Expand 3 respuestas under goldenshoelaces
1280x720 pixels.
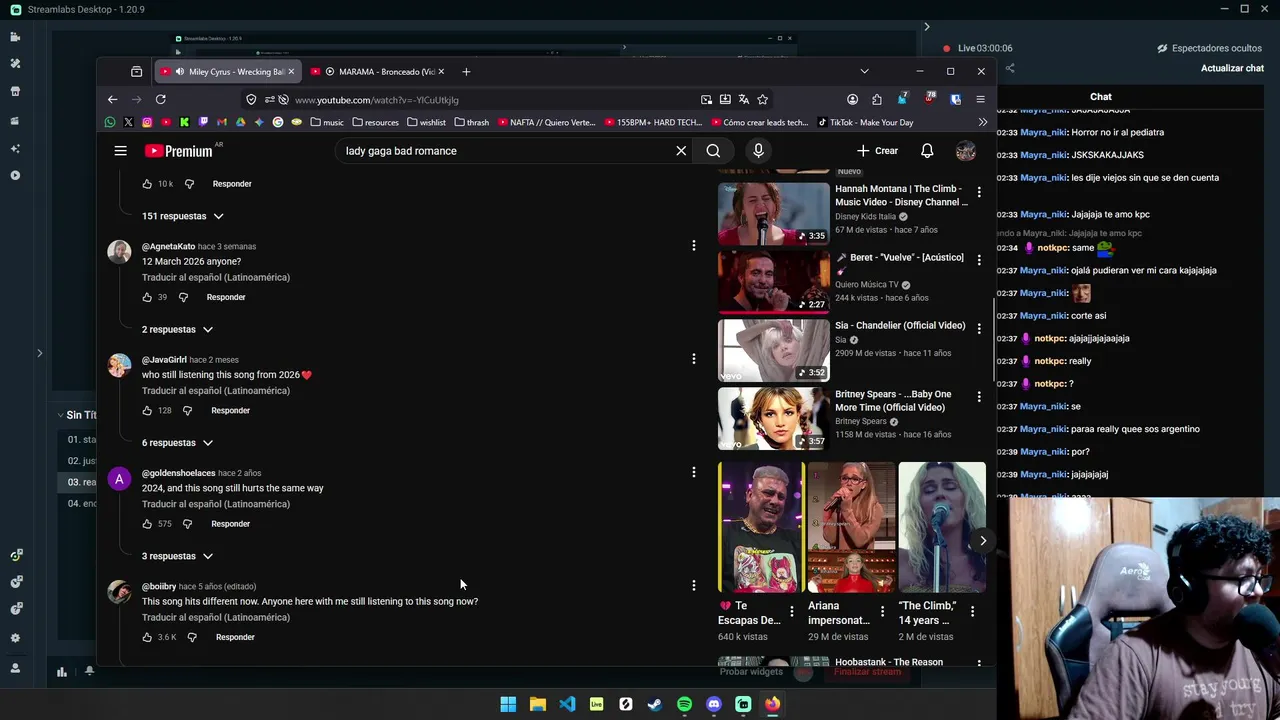click(177, 556)
